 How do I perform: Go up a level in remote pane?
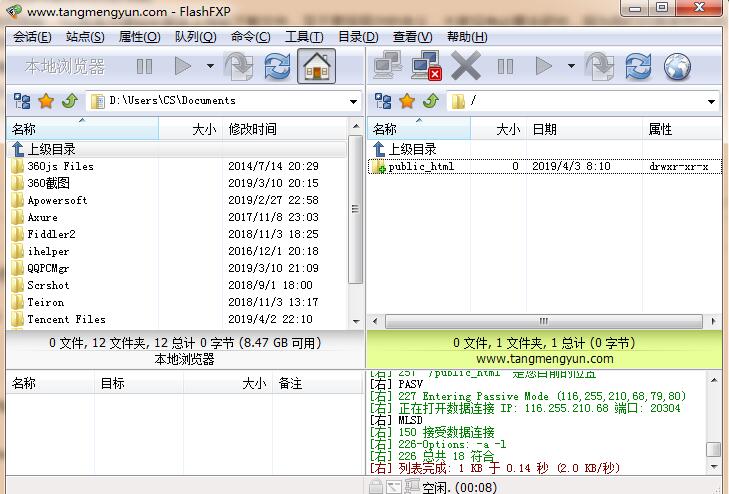click(x=431, y=101)
